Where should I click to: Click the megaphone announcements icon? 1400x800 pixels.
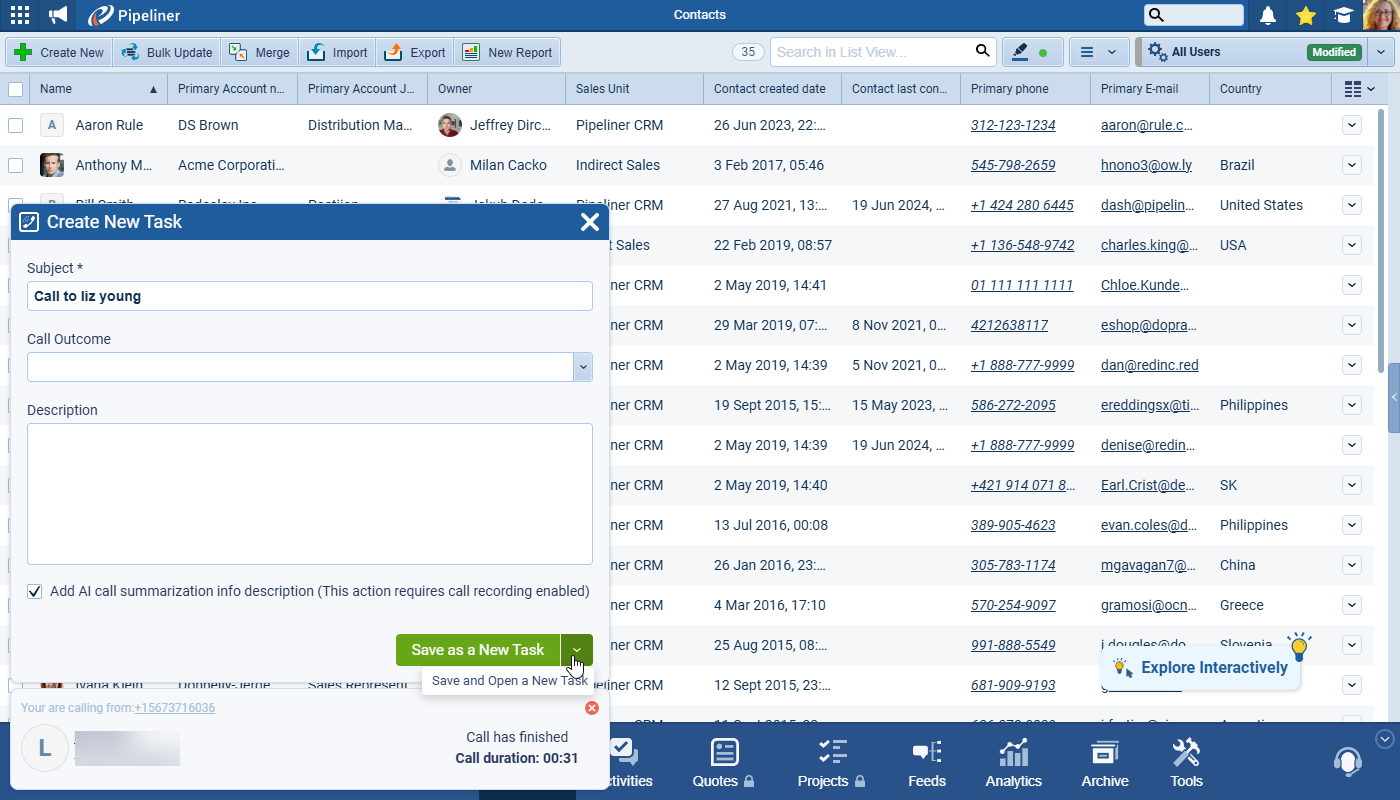[58, 15]
